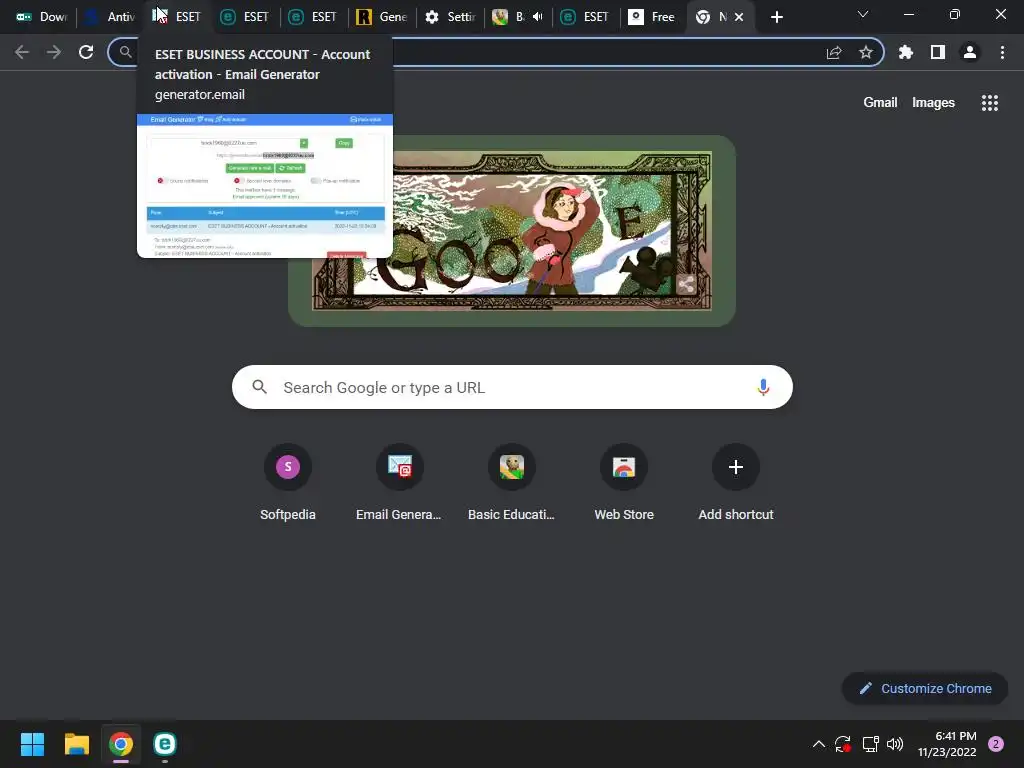Image resolution: width=1024 pixels, height=768 pixels.
Task: Share the Google Doodle
Action: point(686,284)
